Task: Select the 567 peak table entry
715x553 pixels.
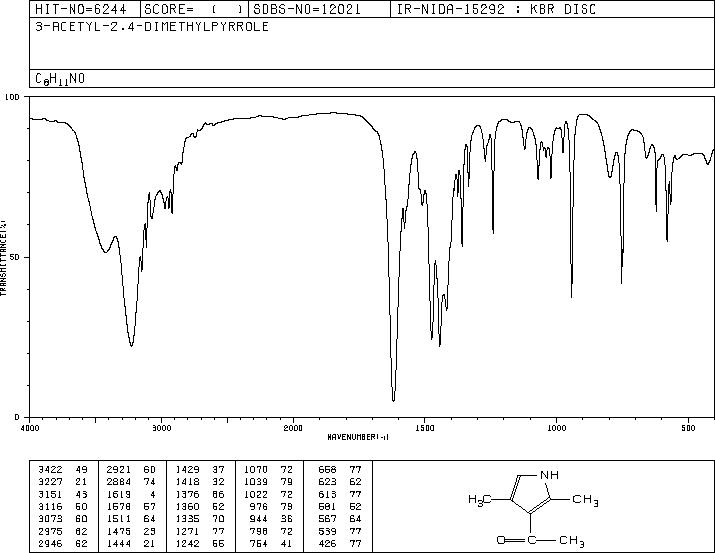Action: 341,519
